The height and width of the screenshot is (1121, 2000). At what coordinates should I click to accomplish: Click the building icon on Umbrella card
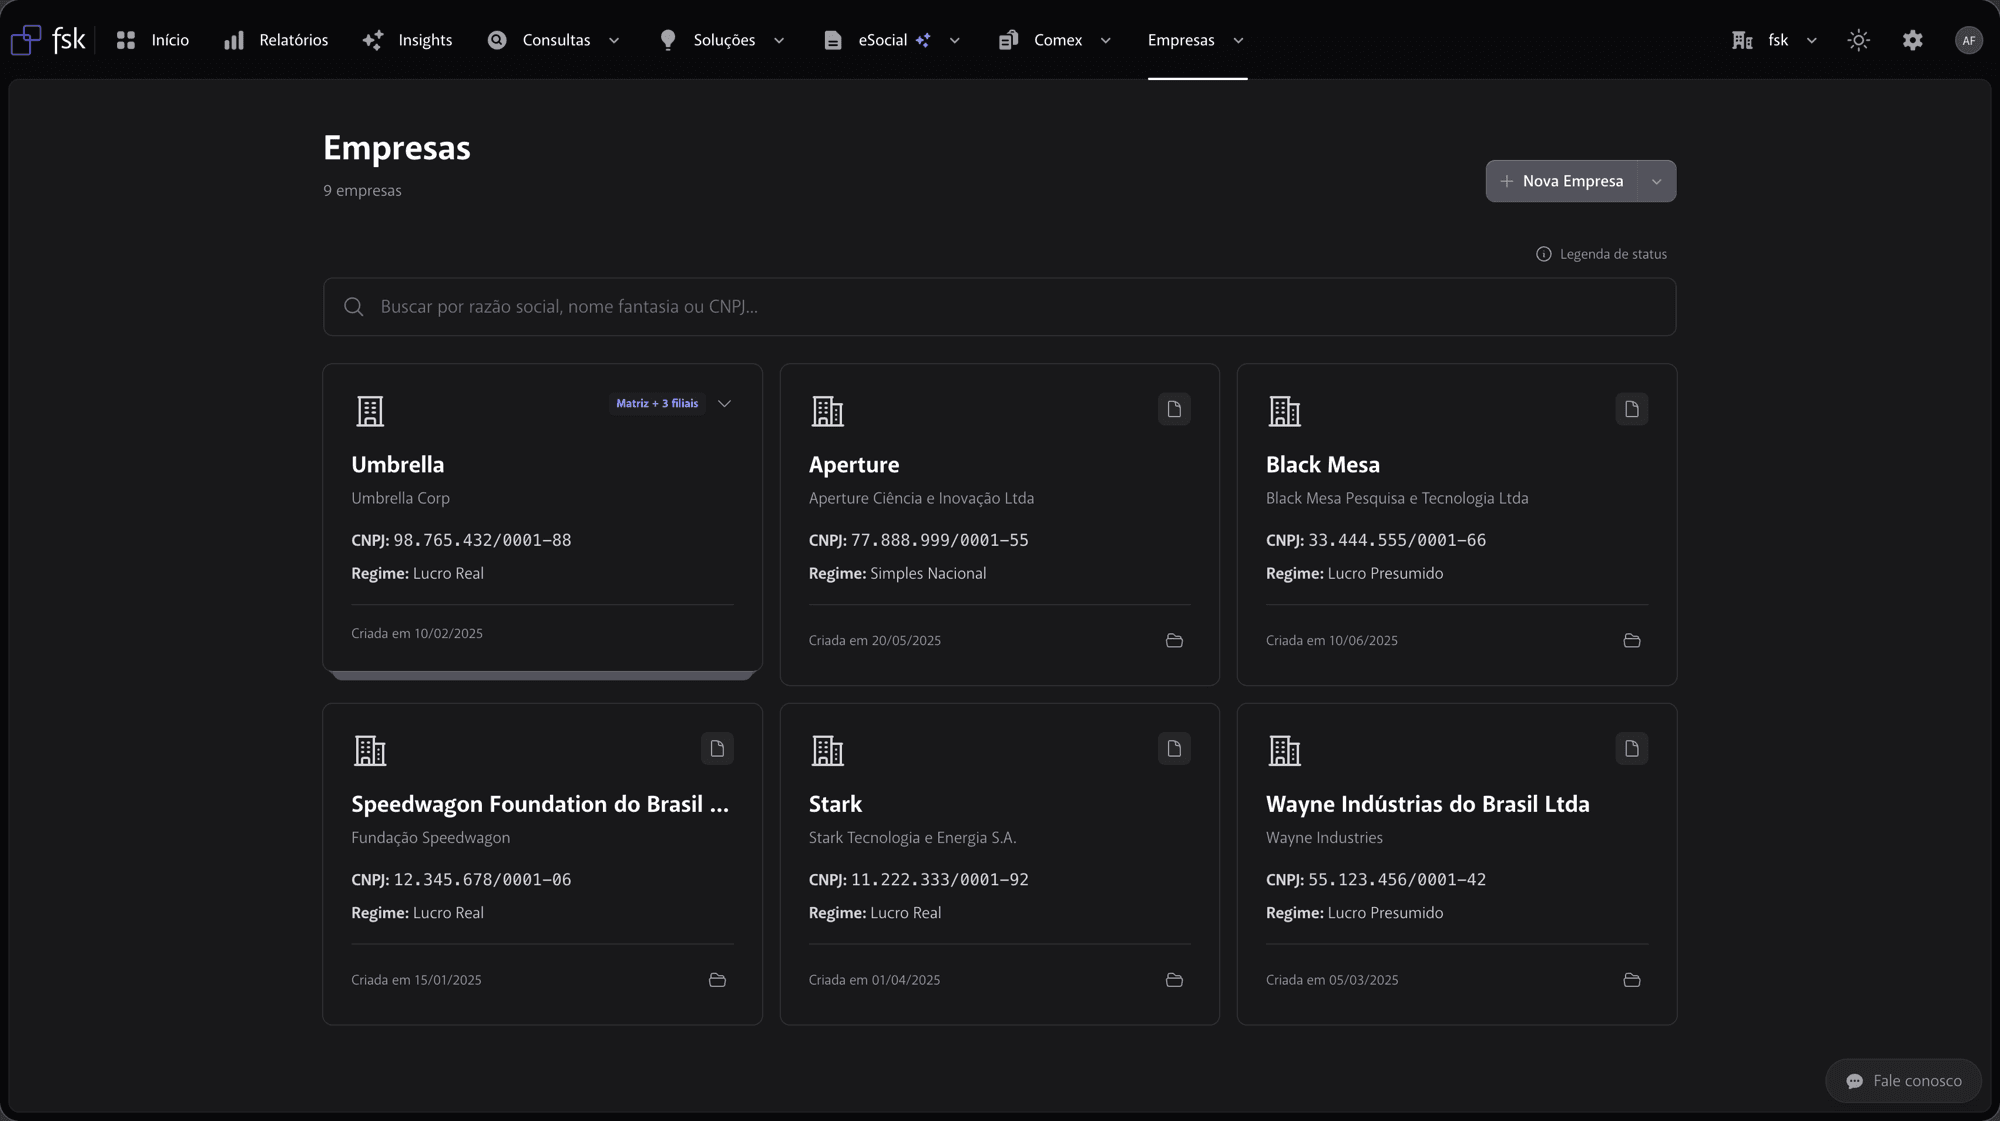click(x=370, y=411)
